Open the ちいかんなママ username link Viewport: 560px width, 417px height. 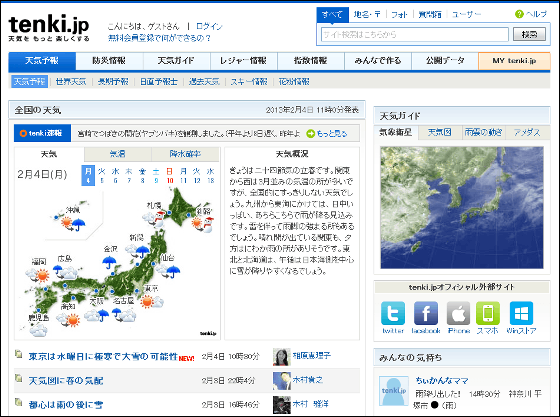[441, 381]
